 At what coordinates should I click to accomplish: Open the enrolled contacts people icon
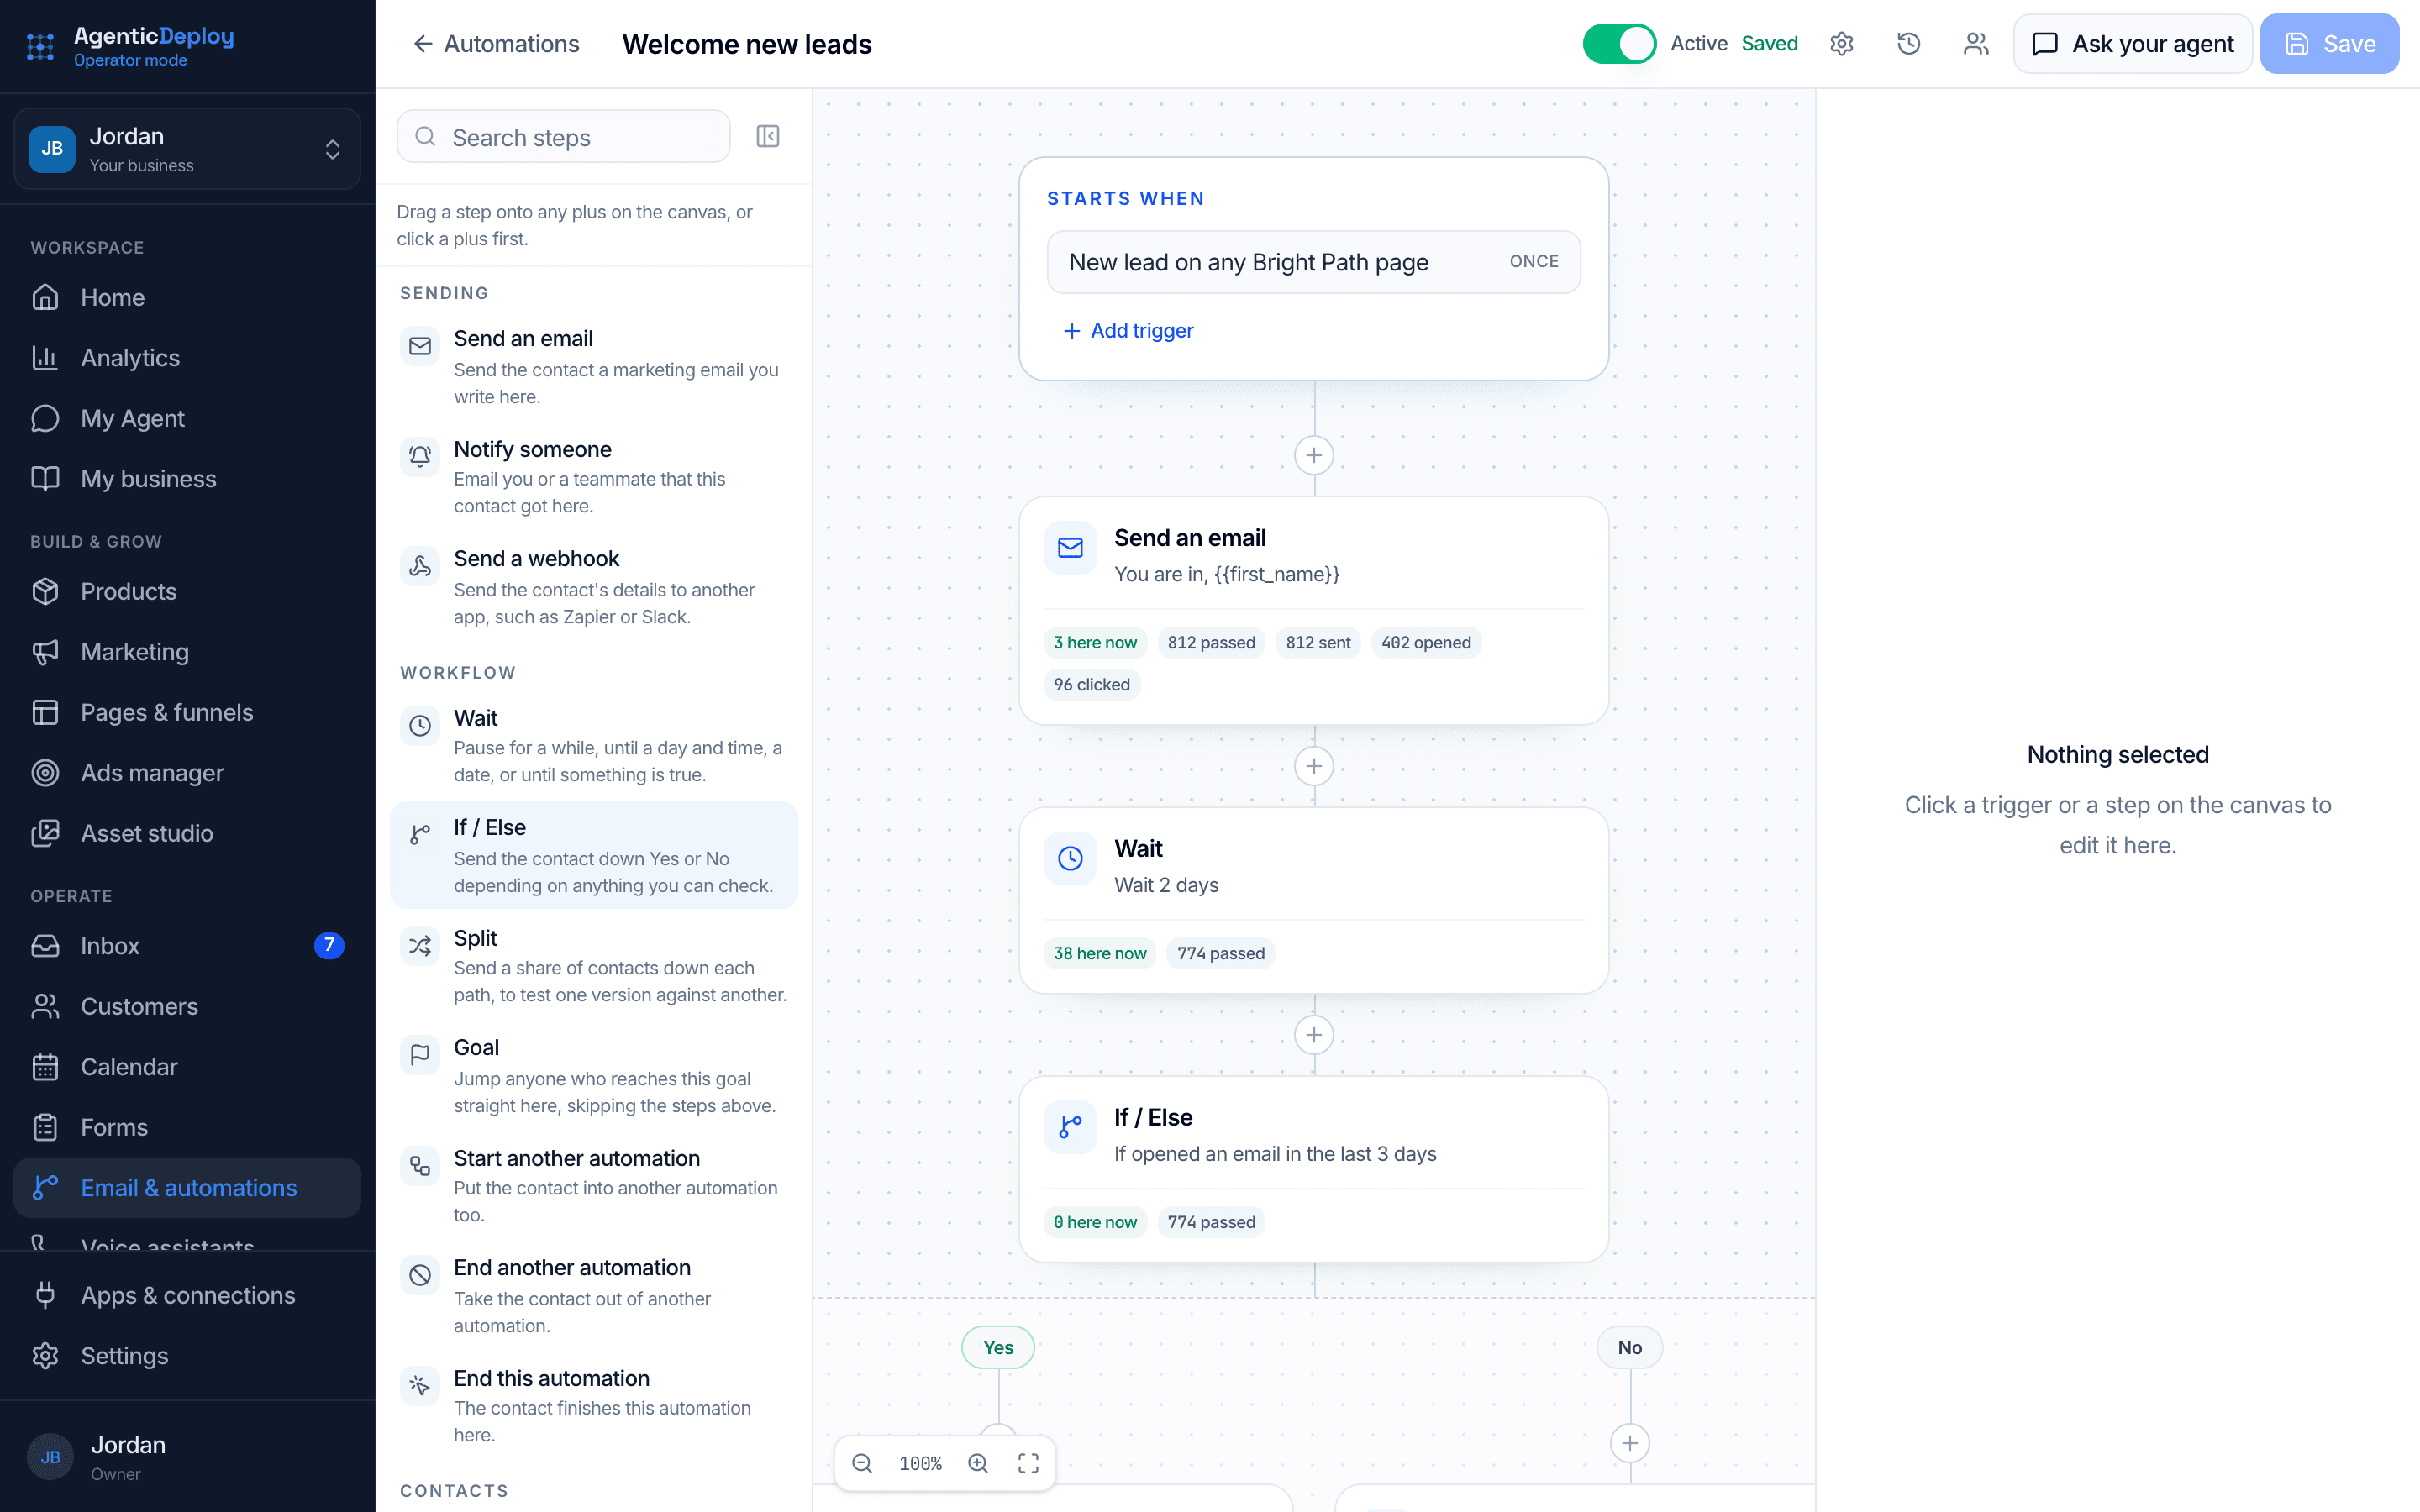1975,44
